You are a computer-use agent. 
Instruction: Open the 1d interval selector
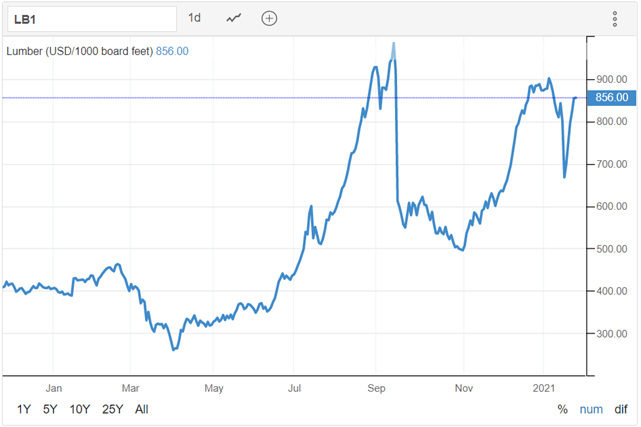point(194,18)
